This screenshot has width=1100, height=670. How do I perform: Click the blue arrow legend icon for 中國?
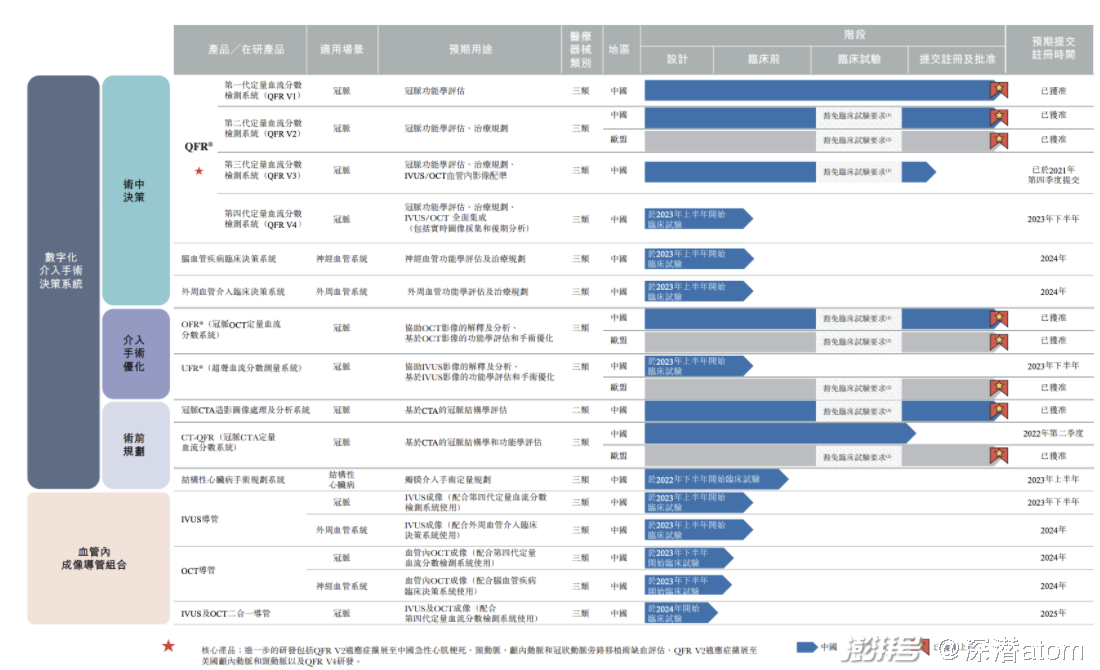807,647
